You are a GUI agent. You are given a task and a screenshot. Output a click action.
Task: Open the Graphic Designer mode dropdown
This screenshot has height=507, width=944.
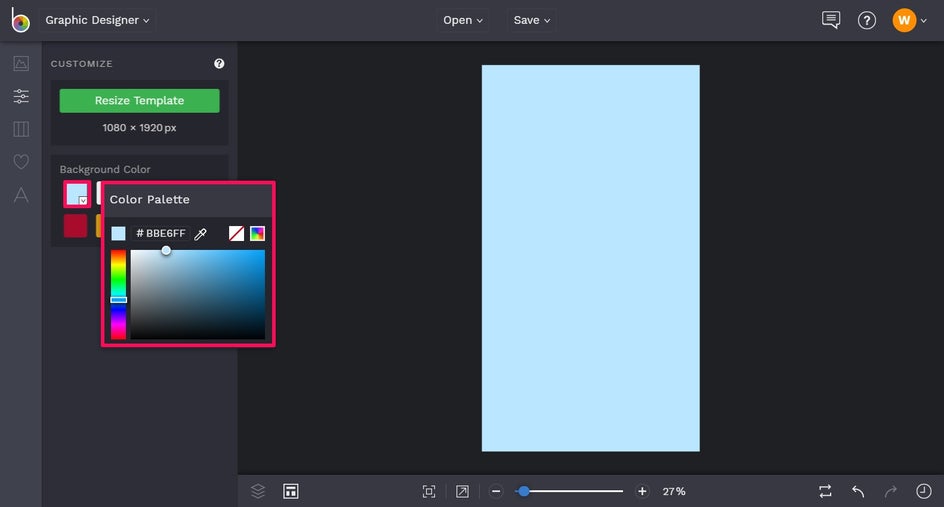(97, 20)
